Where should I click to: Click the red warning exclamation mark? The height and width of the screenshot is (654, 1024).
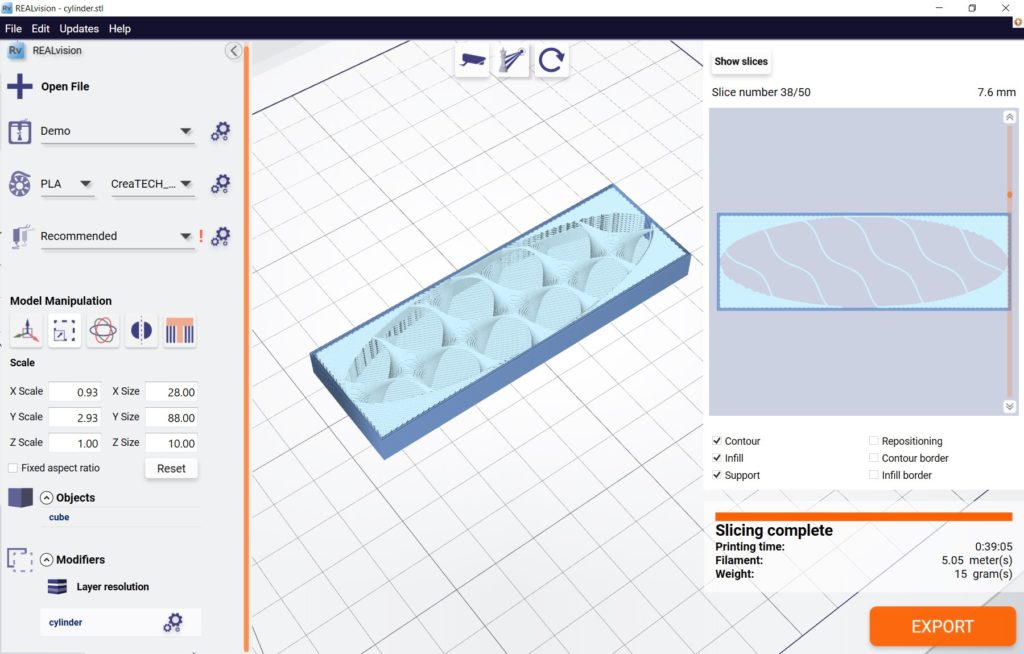coord(201,236)
